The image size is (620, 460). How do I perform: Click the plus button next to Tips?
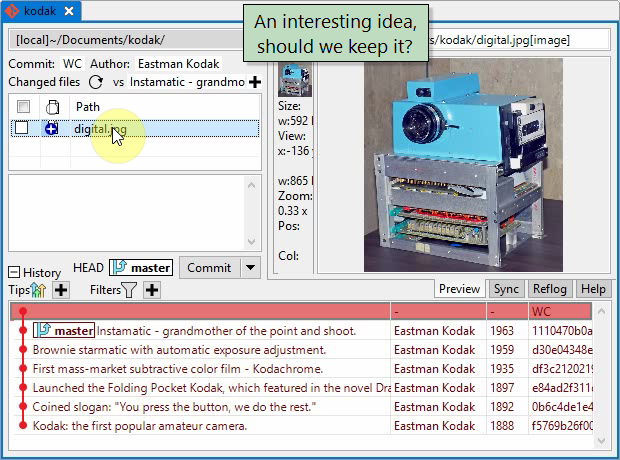(x=61, y=290)
